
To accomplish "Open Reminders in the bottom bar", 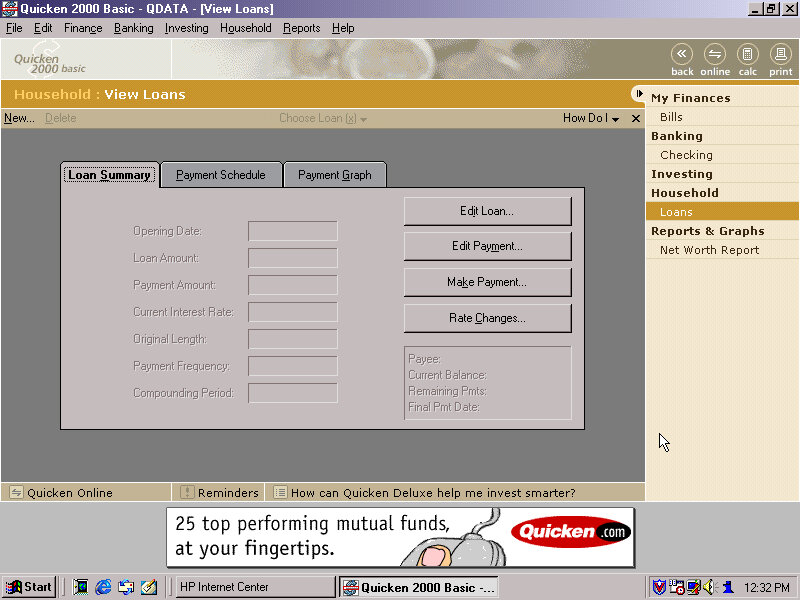I will tap(227, 492).
